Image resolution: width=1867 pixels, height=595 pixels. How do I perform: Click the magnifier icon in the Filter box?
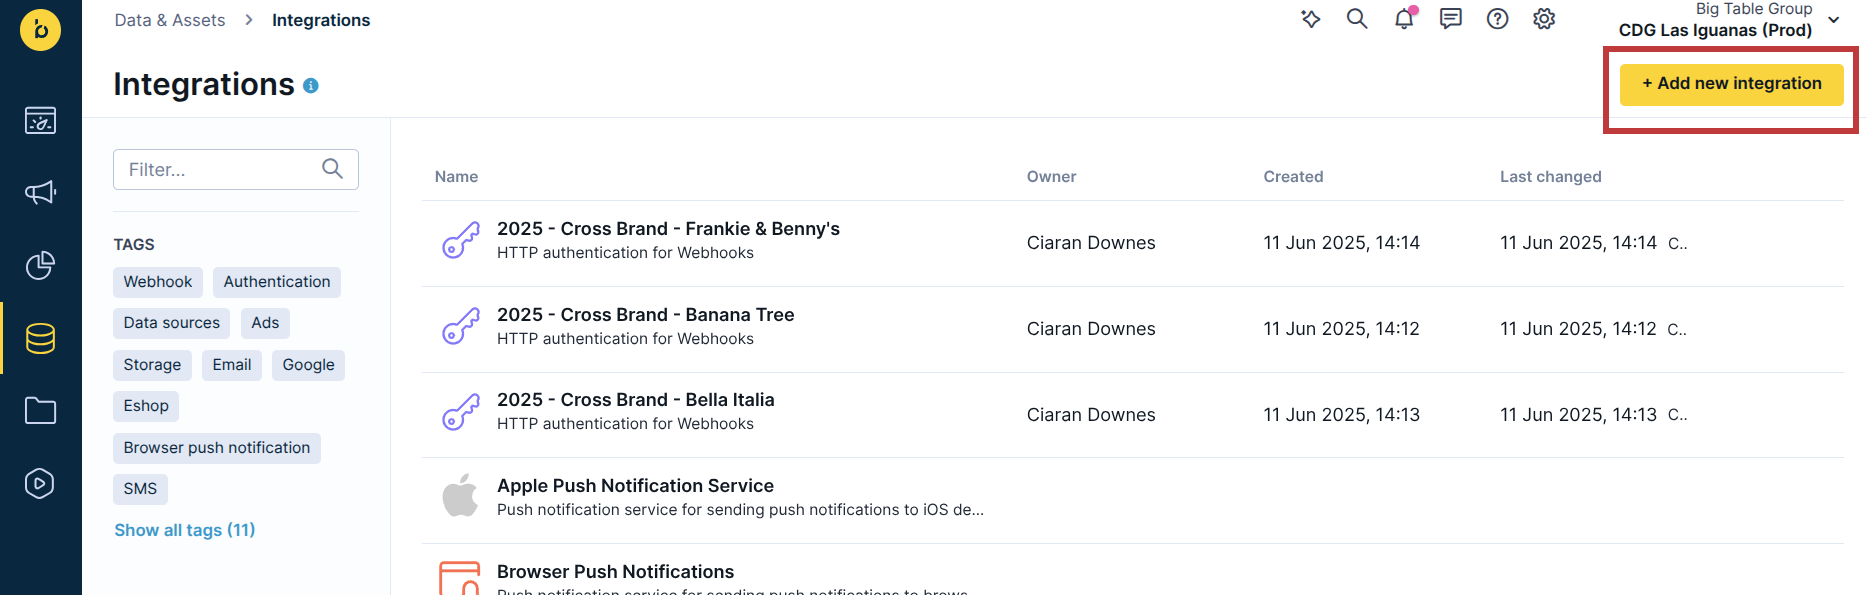(333, 169)
